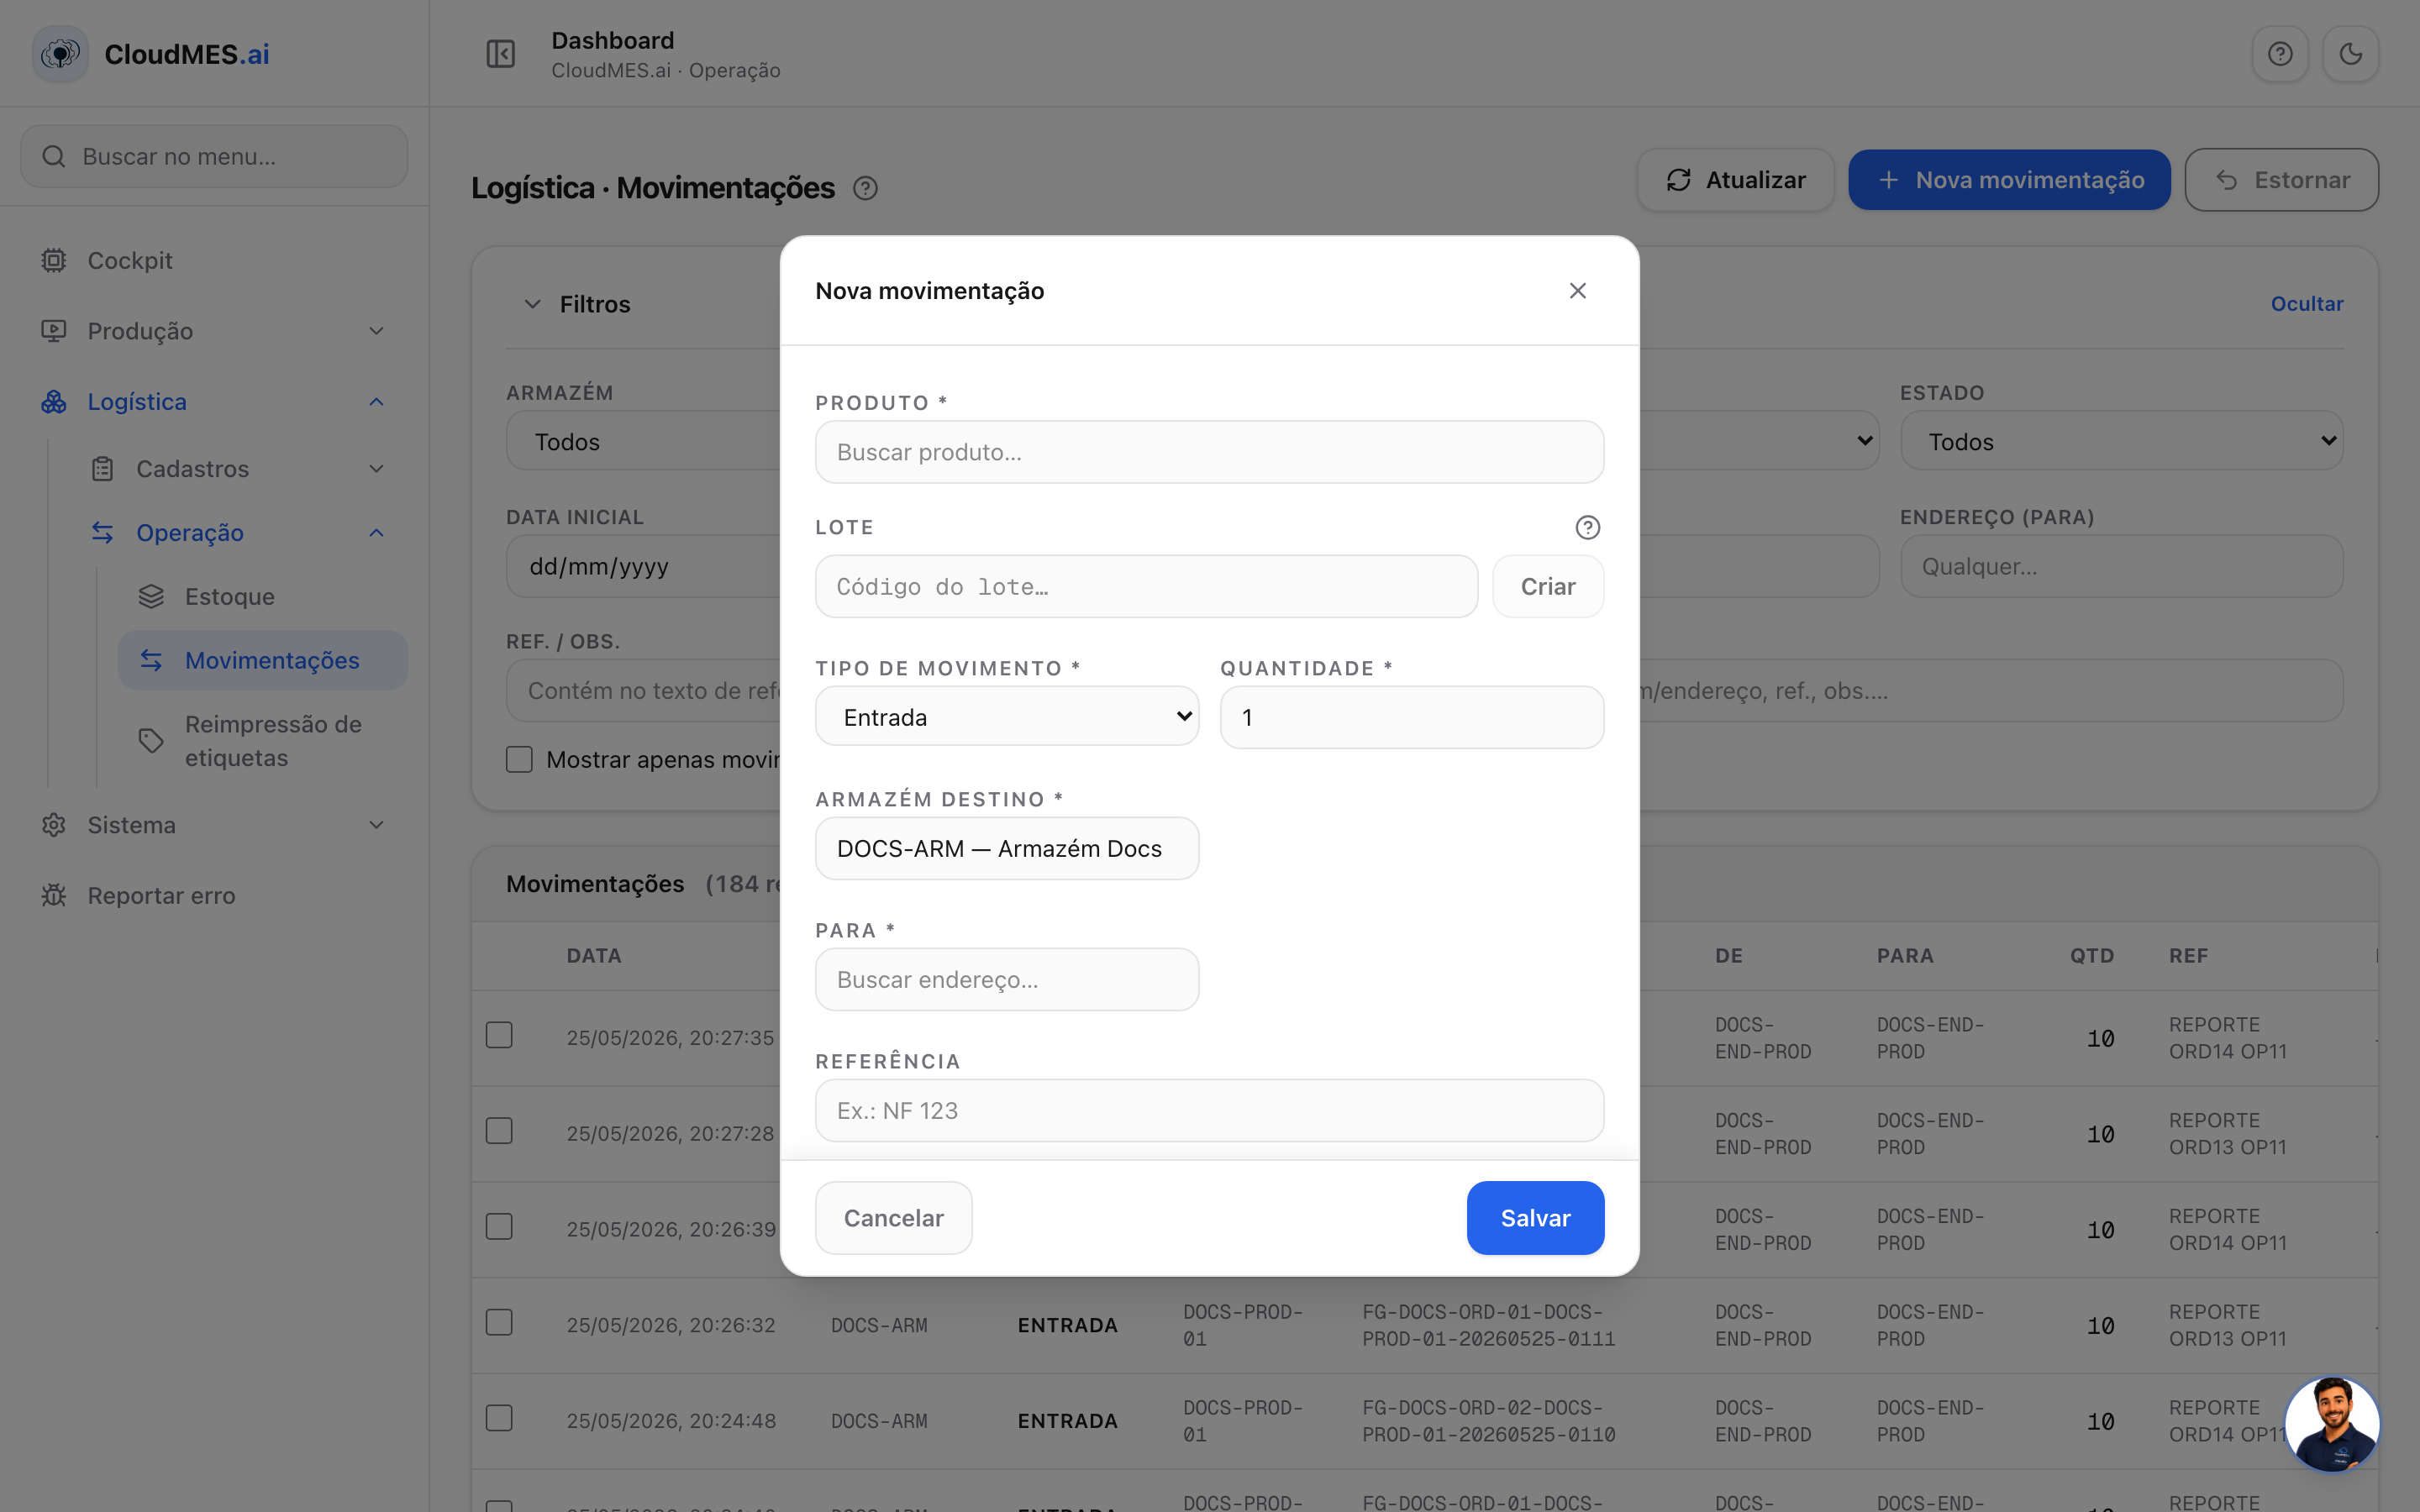Click the Cadastros clipboard icon

103,469
